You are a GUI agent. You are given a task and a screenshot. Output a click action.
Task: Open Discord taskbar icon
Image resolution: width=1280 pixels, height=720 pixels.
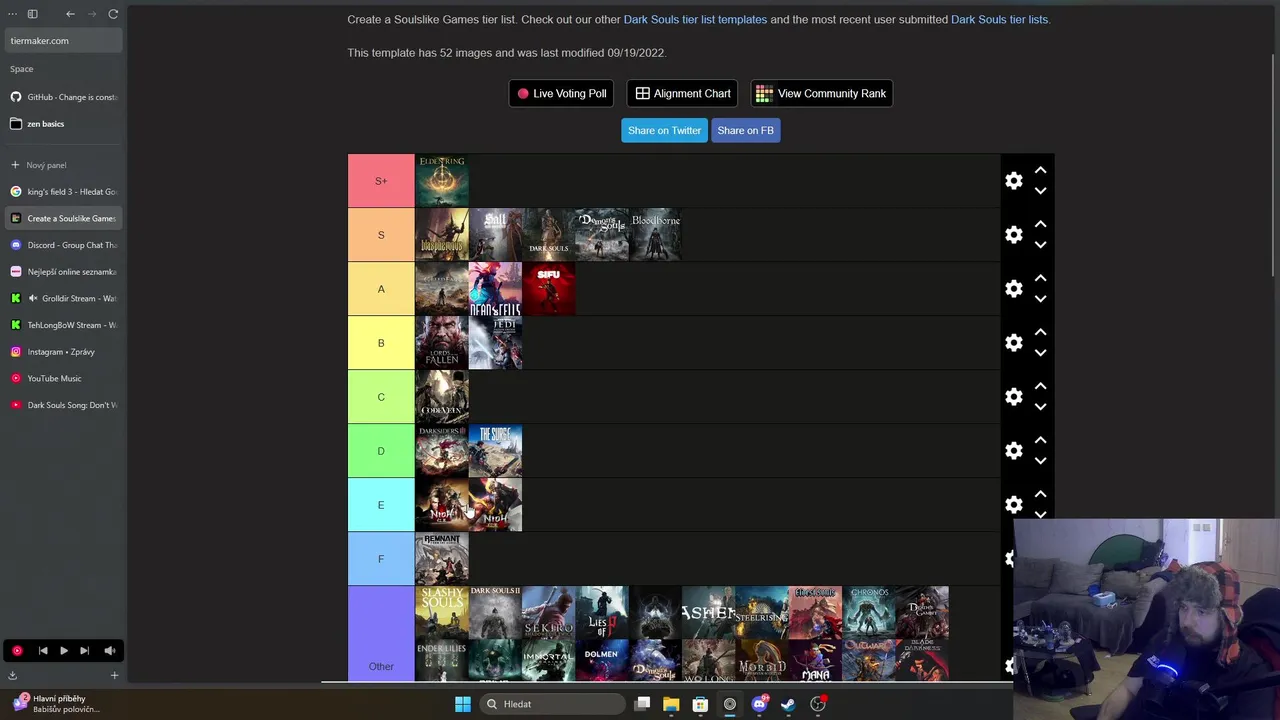[x=759, y=704]
